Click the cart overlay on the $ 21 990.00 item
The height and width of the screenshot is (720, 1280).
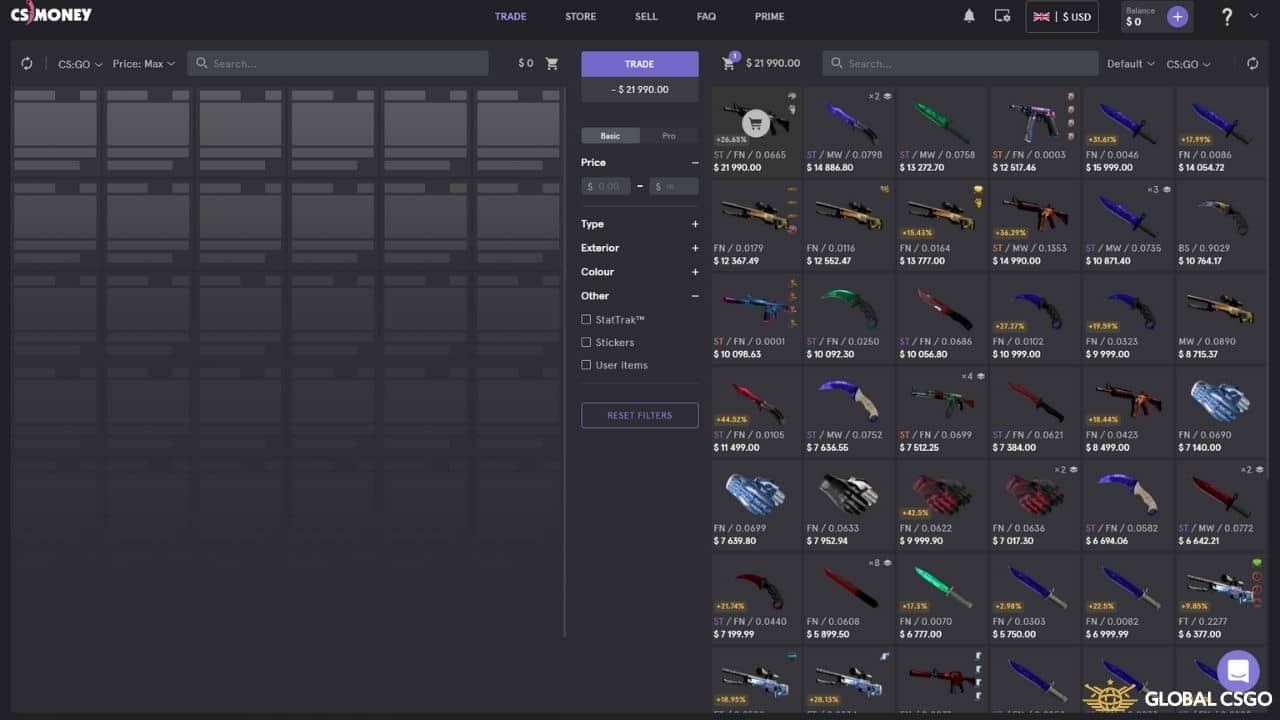756,124
